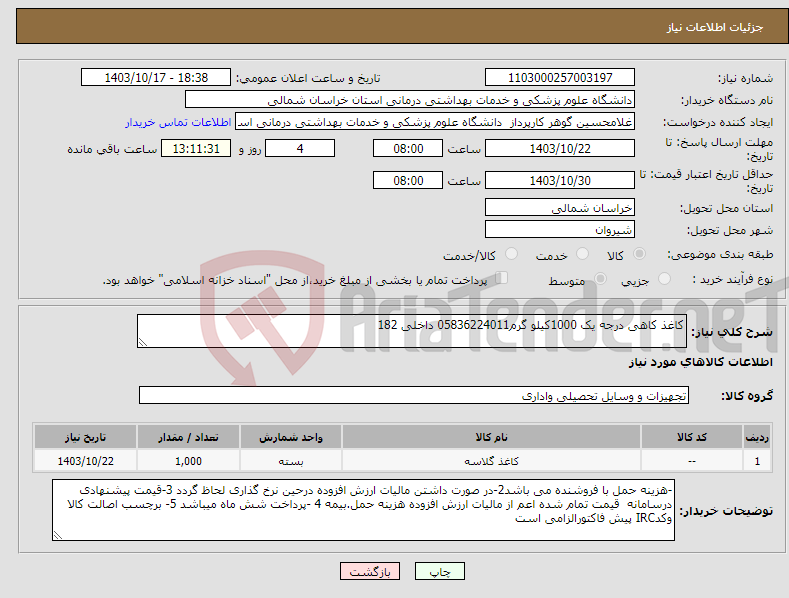Open اطلاعات تماس خریدار link

(x=178, y=122)
